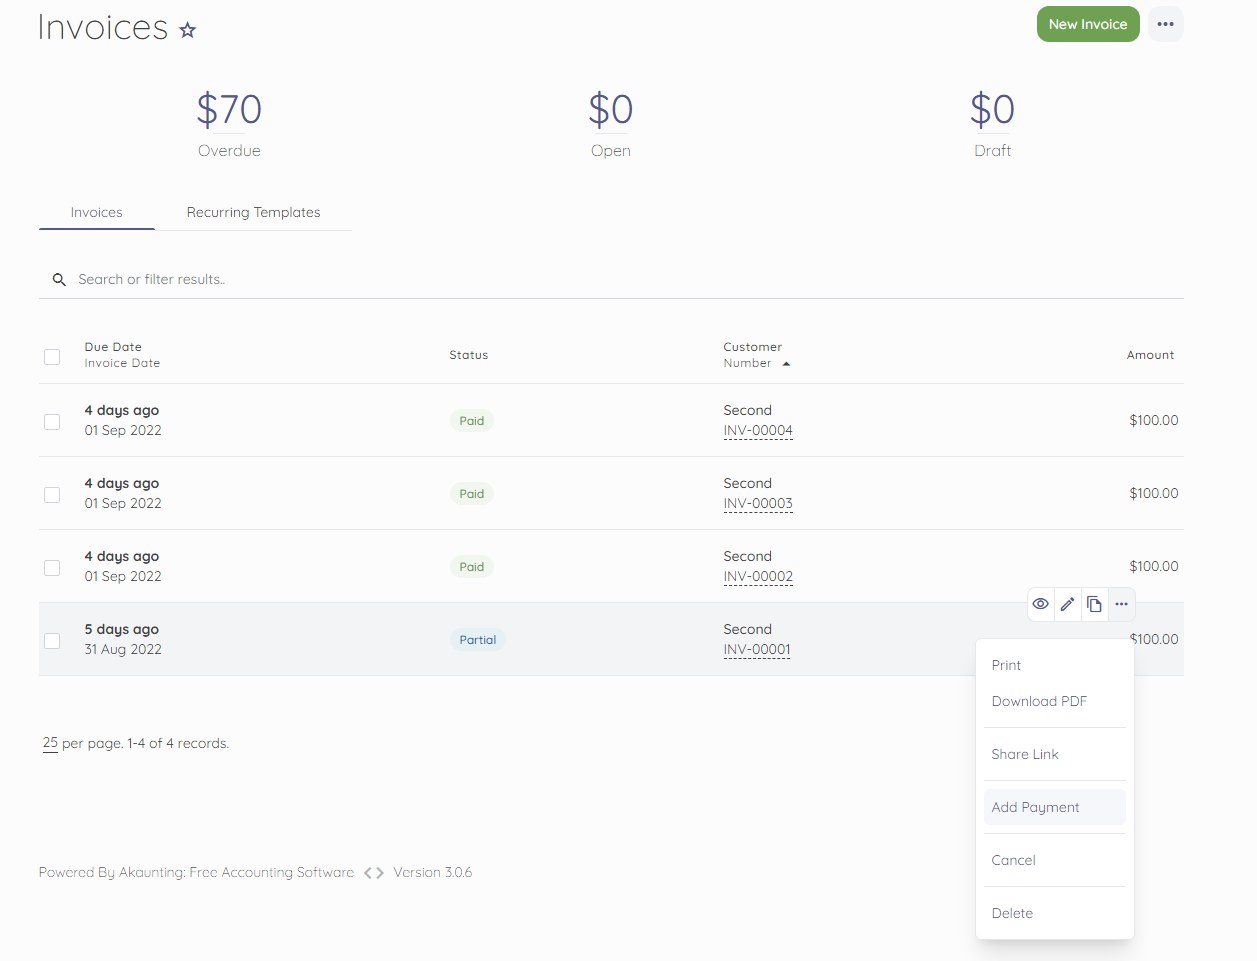Check the select-all checkbox in table header
Image resolution: width=1257 pixels, height=961 pixels.
coord(52,356)
